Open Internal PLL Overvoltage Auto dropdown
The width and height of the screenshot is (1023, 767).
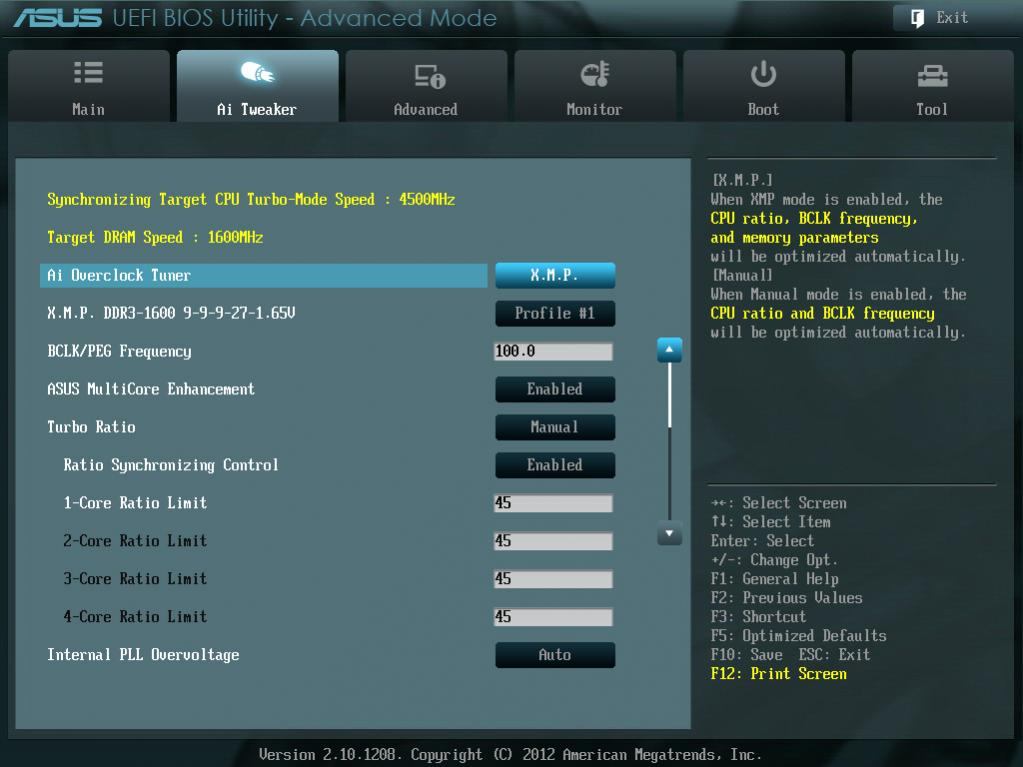point(555,655)
